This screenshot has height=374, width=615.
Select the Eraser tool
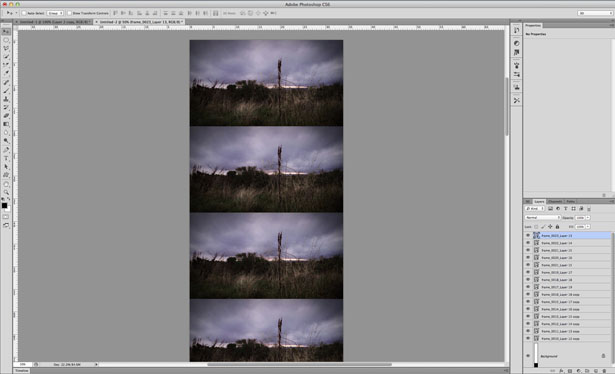point(6,116)
